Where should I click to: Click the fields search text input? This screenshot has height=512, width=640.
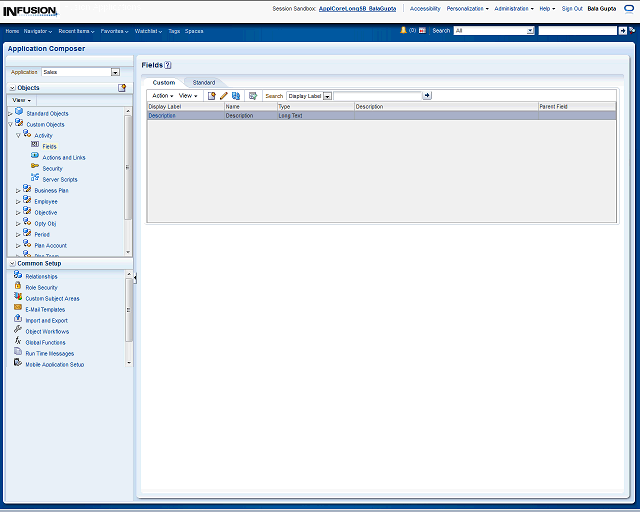(377, 96)
